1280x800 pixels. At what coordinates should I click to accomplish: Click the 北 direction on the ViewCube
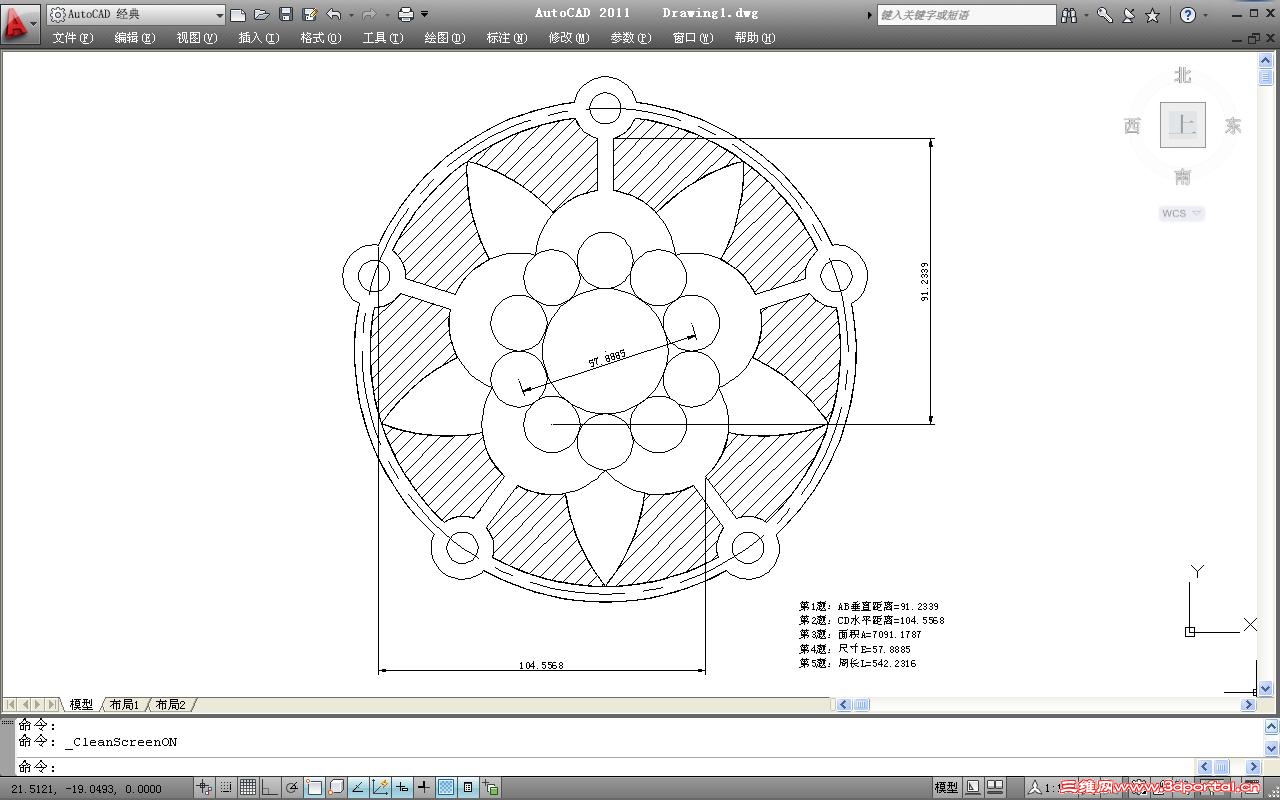pyautogui.click(x=1183, y=75)
